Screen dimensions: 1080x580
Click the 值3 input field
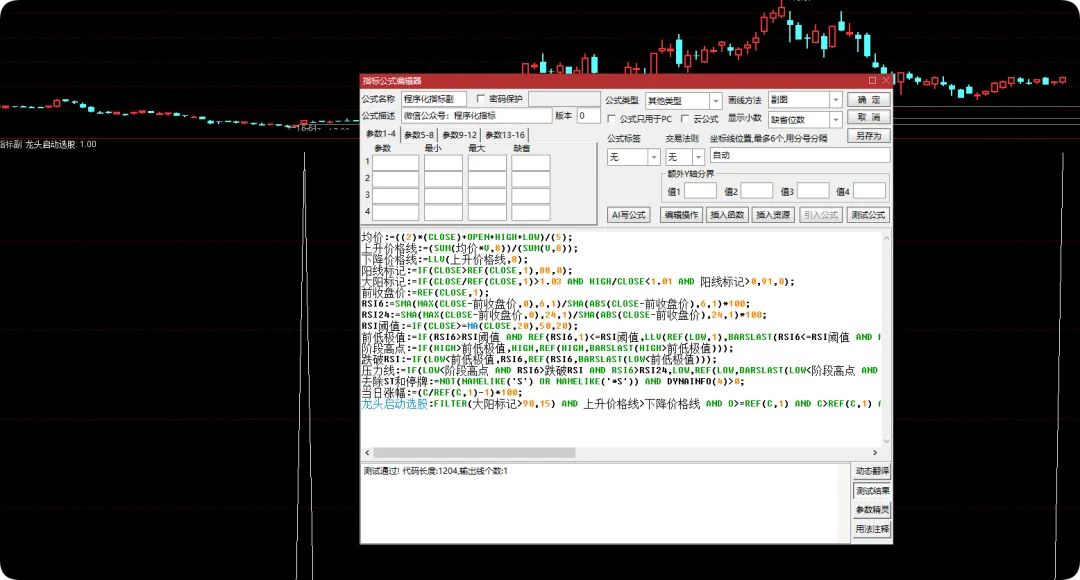point(813,191)
